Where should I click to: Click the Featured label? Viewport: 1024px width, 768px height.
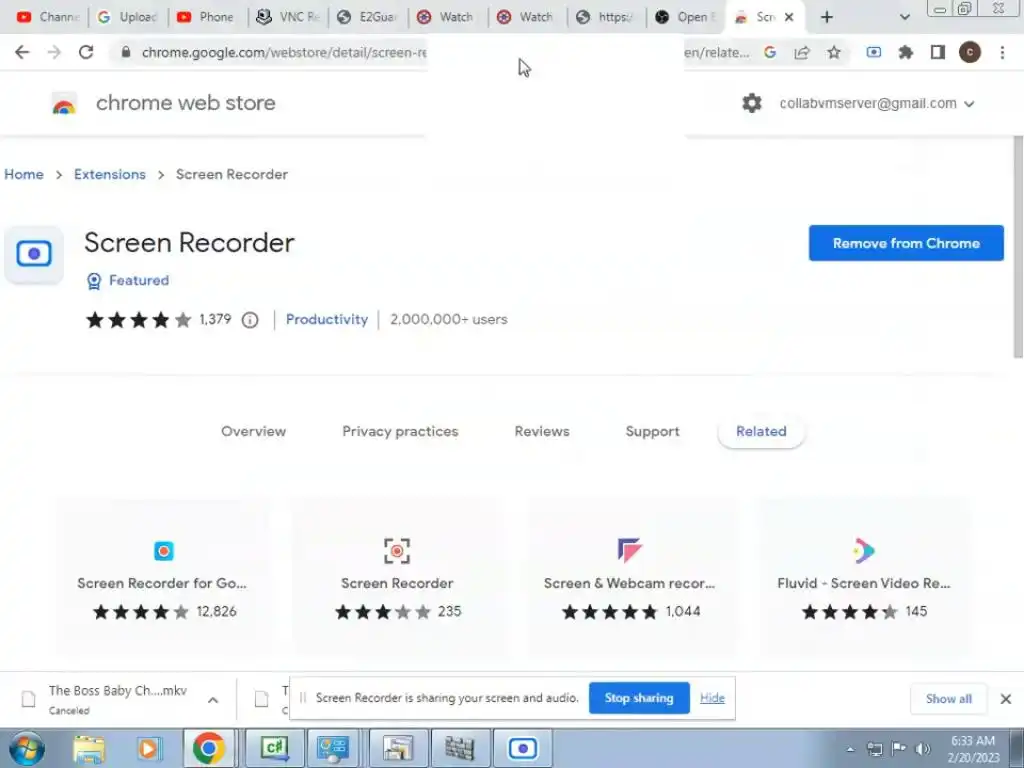(139, 280)
